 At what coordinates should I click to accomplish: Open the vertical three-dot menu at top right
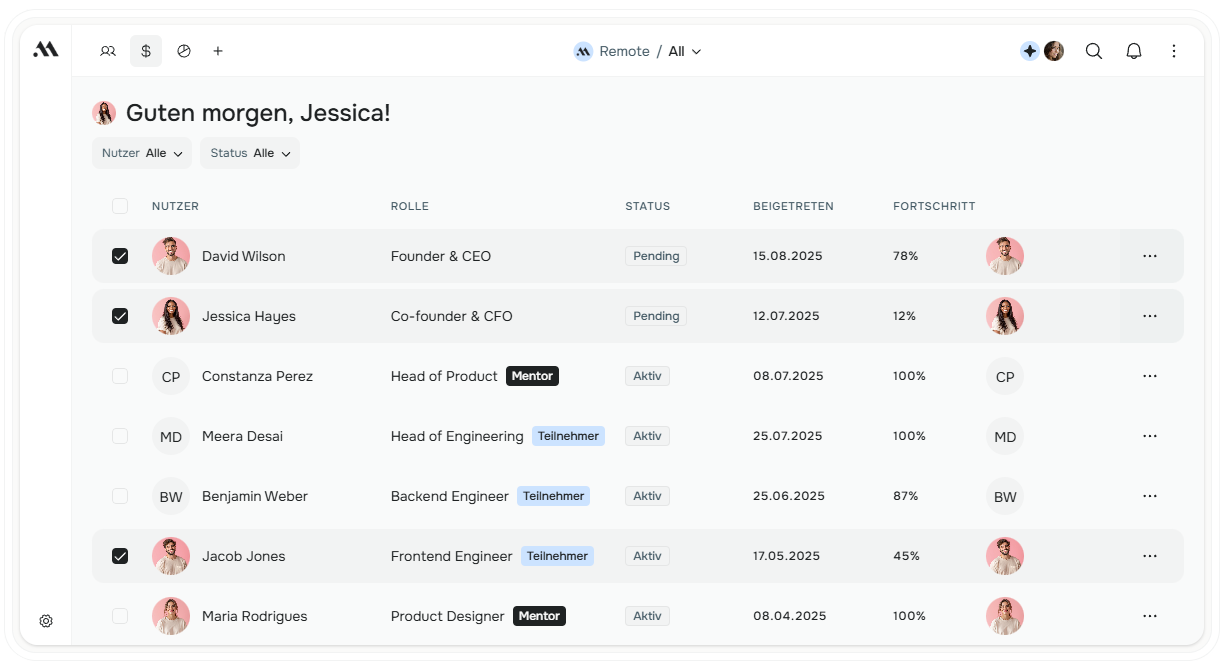[x=1174, y=51]
